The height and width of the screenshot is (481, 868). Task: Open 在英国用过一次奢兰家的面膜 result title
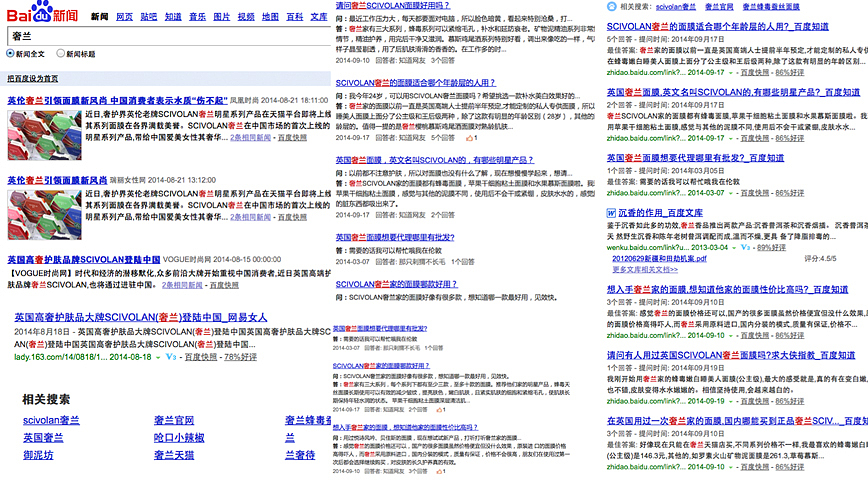click(737, 421)
